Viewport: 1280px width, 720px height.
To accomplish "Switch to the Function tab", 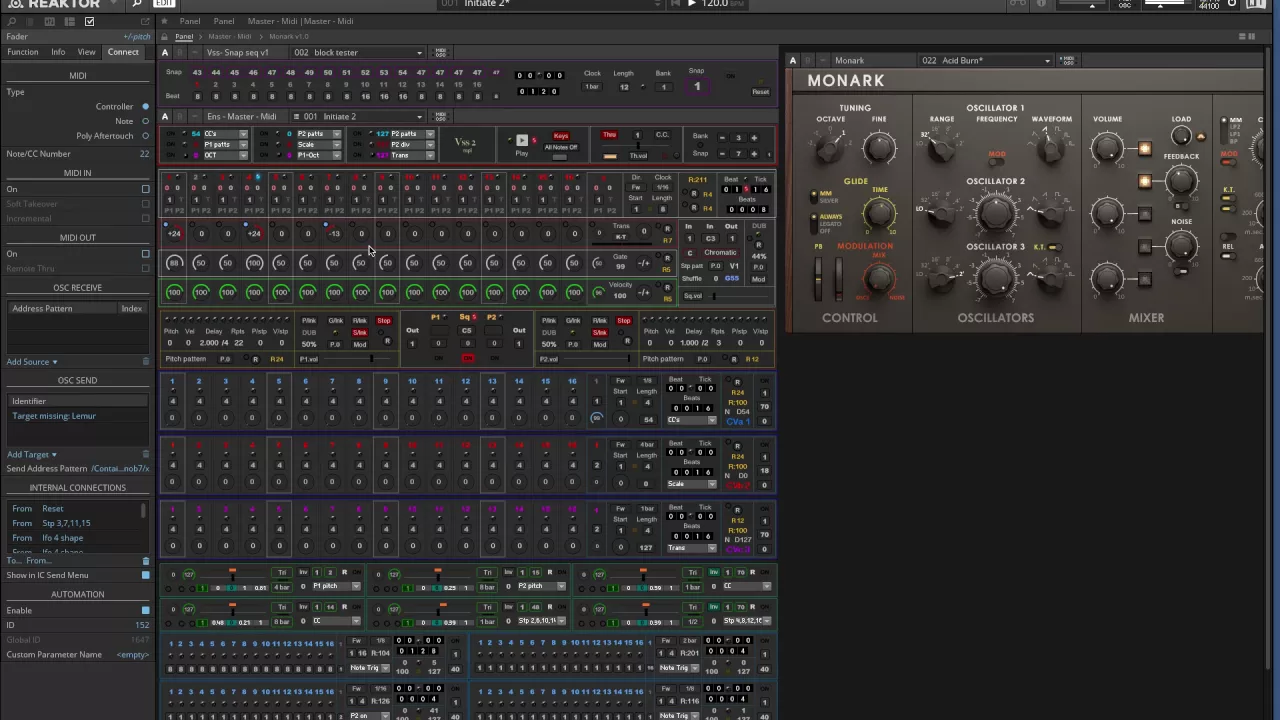I will (x=23, y=52).
